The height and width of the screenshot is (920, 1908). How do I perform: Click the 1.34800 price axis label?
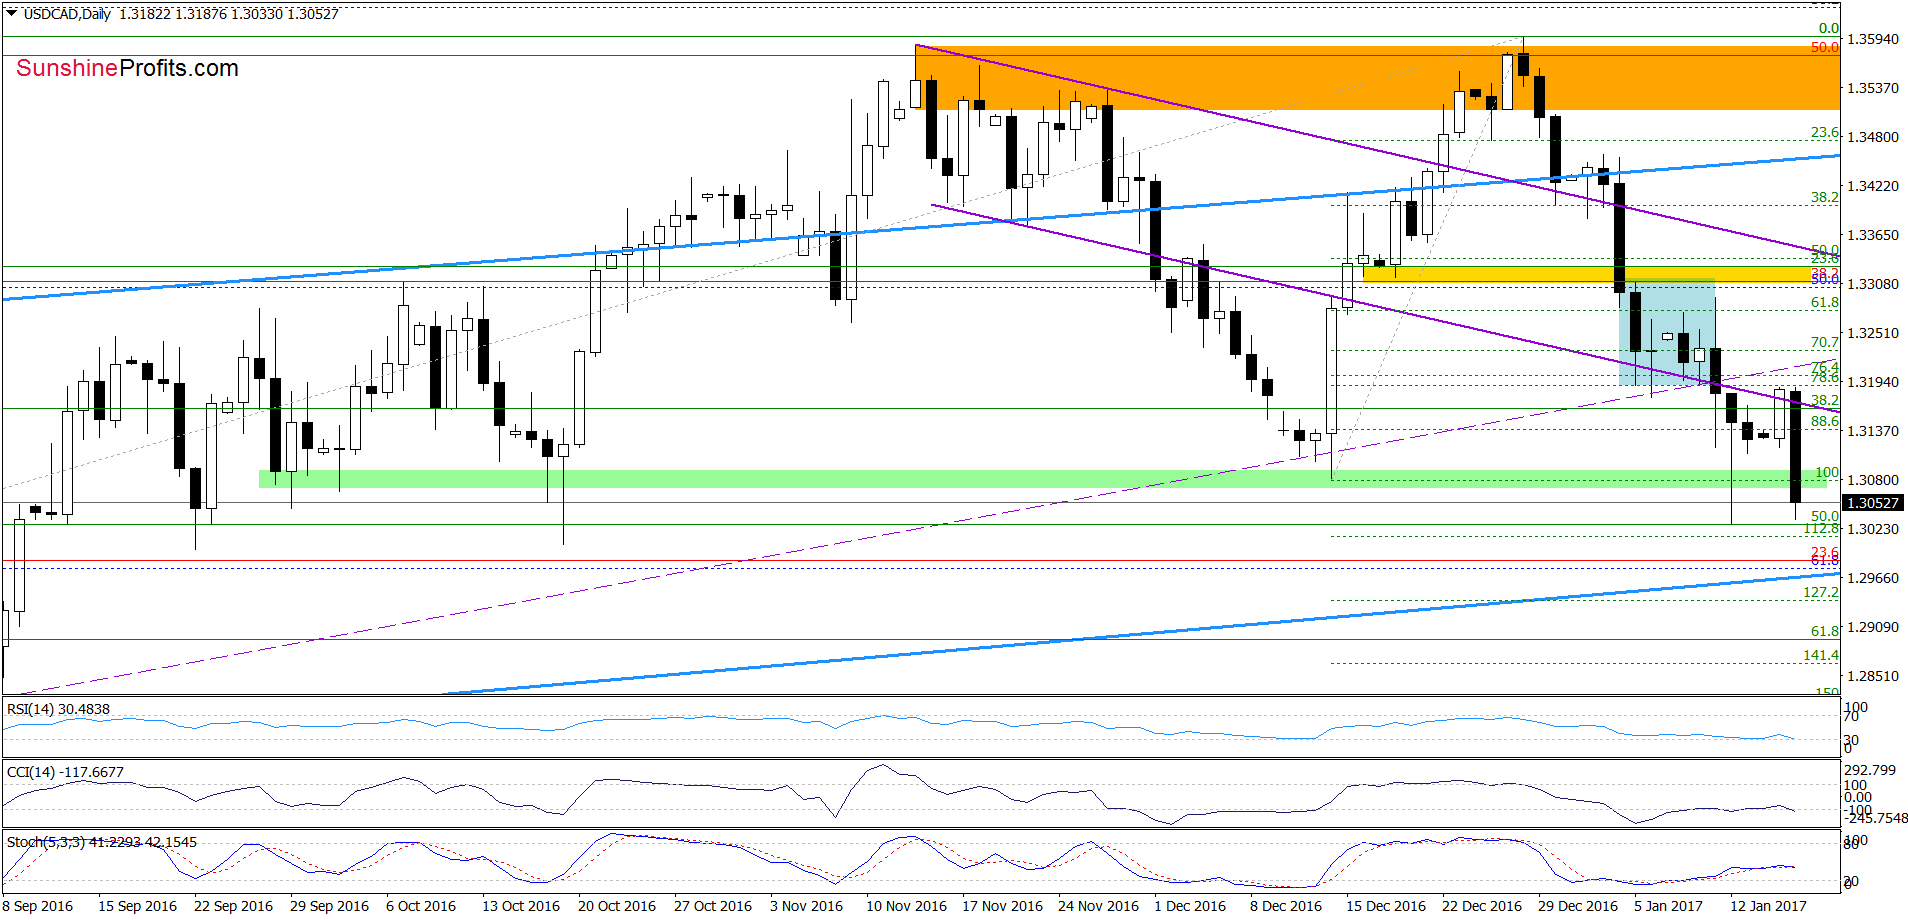click(x=1872, y=137)
